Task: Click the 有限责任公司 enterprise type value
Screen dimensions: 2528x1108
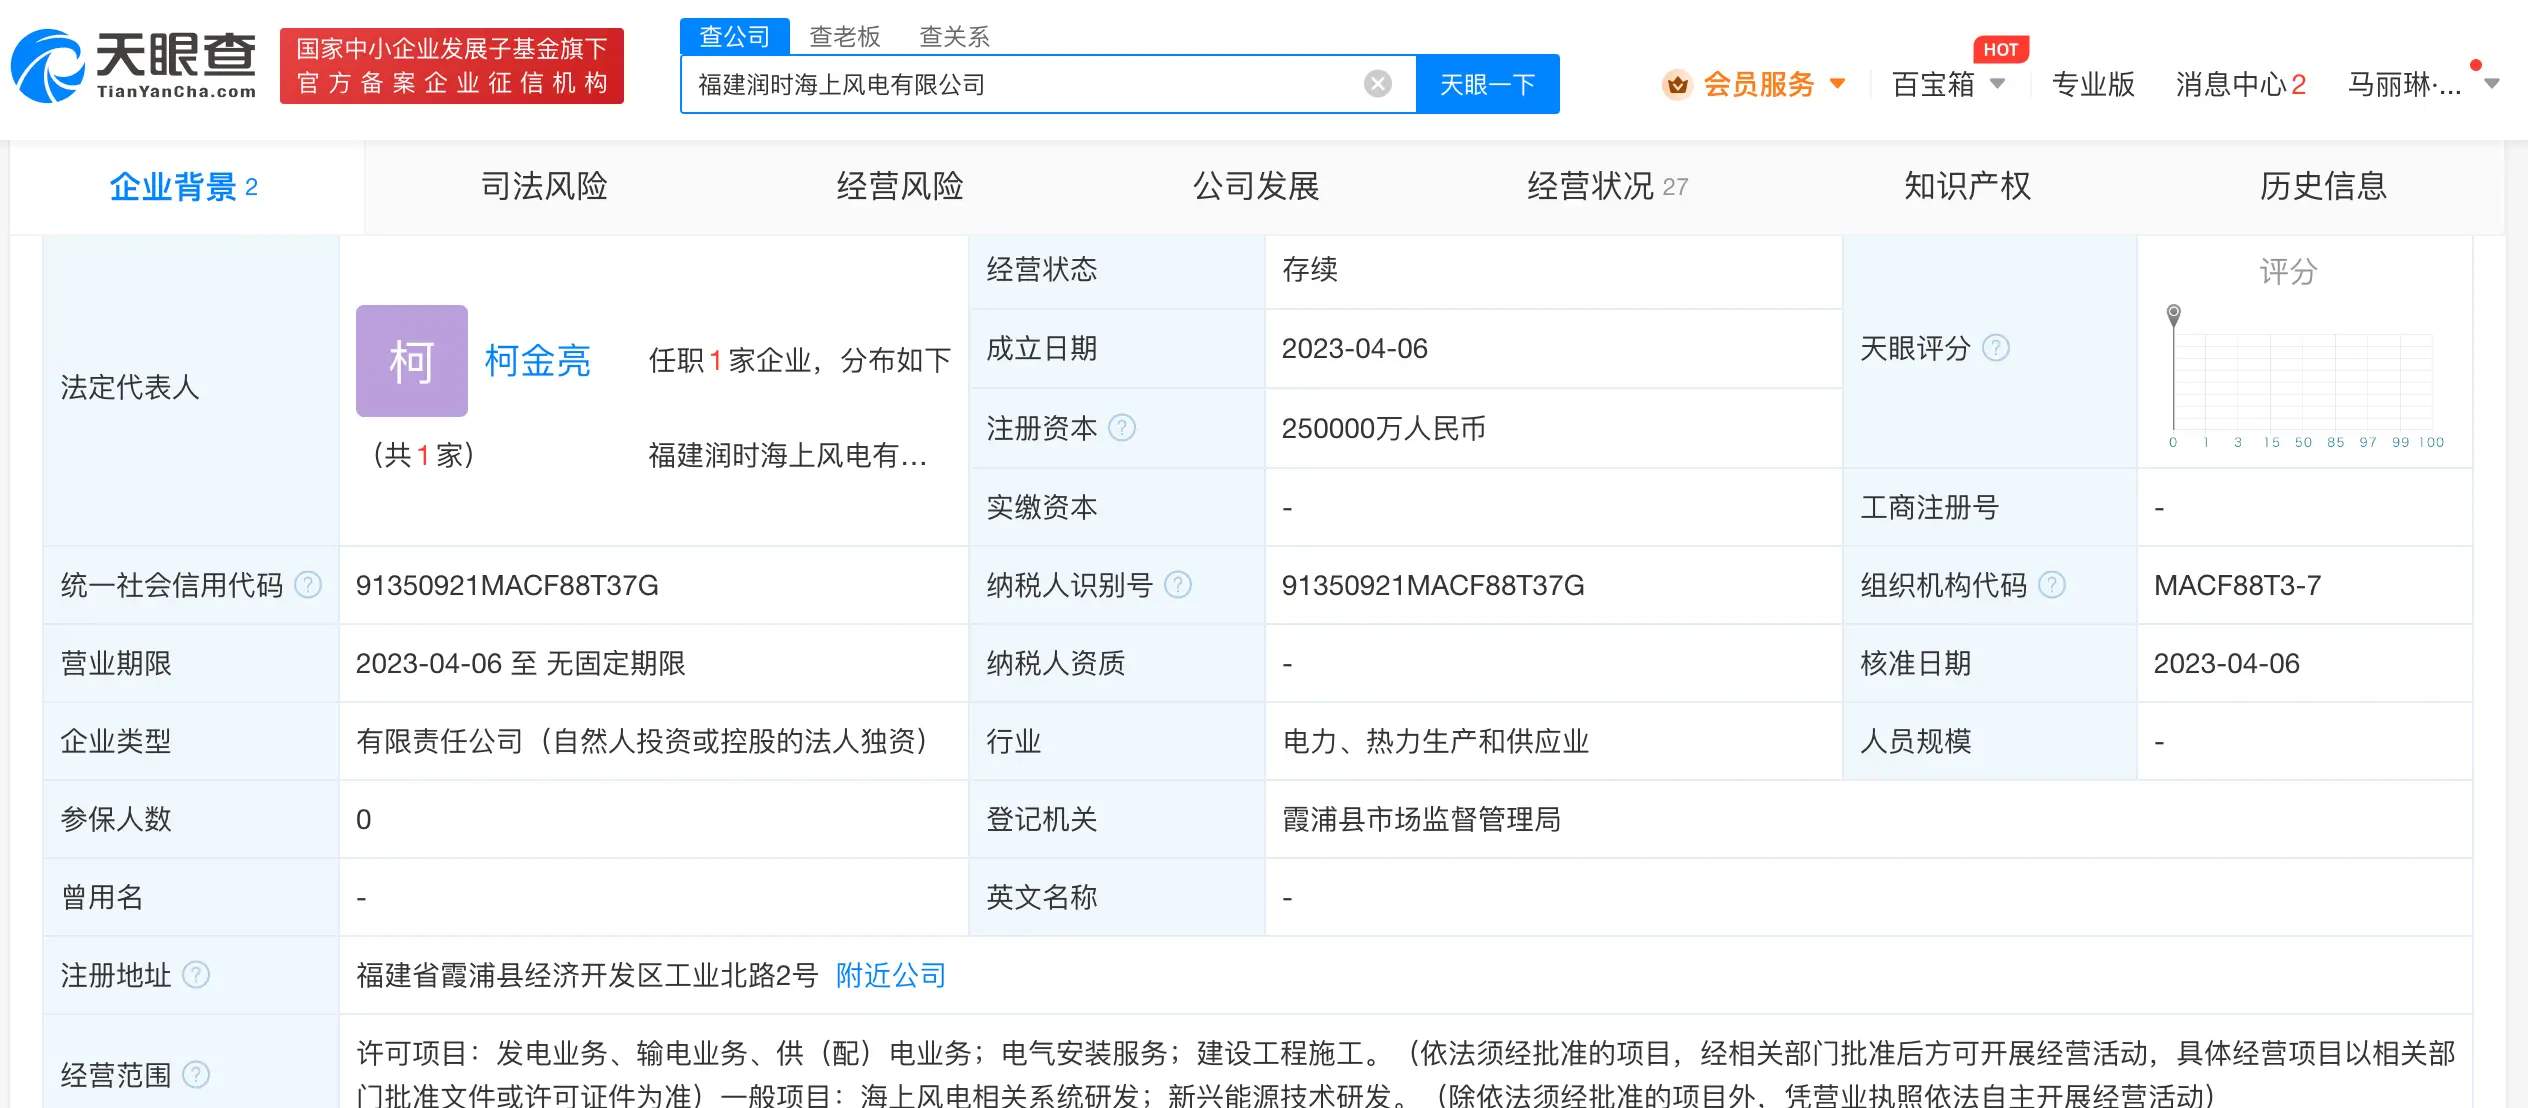Action: 646,741
